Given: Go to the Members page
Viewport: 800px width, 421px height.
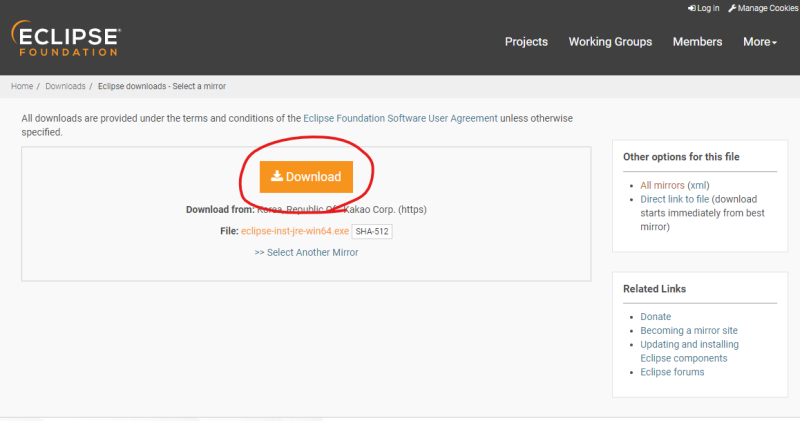Looking at the screenshot, I should [x=697, y=42].
